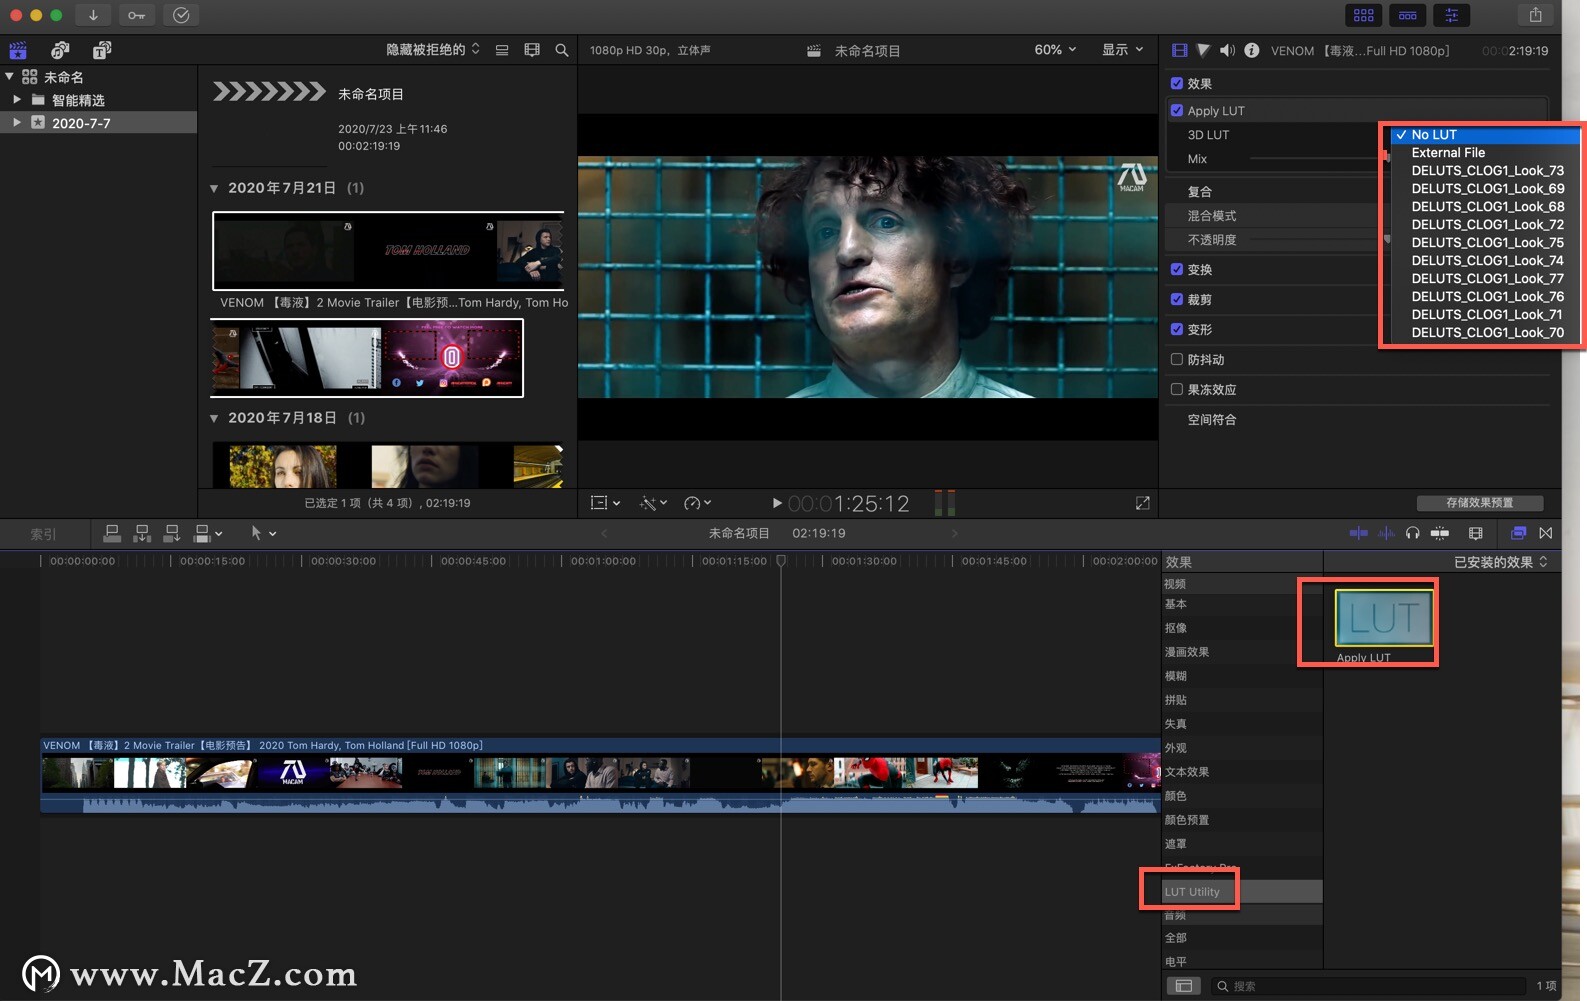Open the 已安装的效果 dropdown
The height and width of the screenshot is (1001, 1587).
1500,562
